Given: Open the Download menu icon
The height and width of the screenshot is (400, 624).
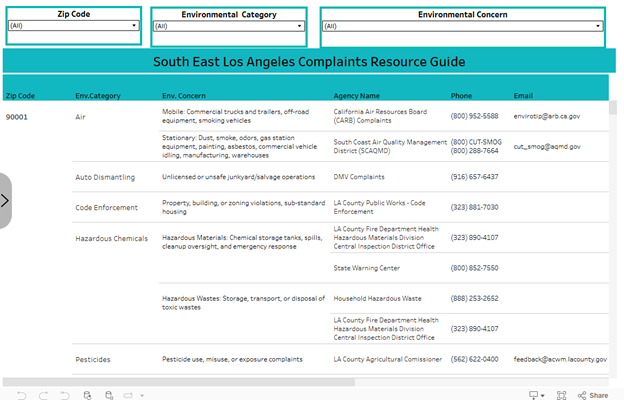Looking at the screenshot, I should point(536,395).
